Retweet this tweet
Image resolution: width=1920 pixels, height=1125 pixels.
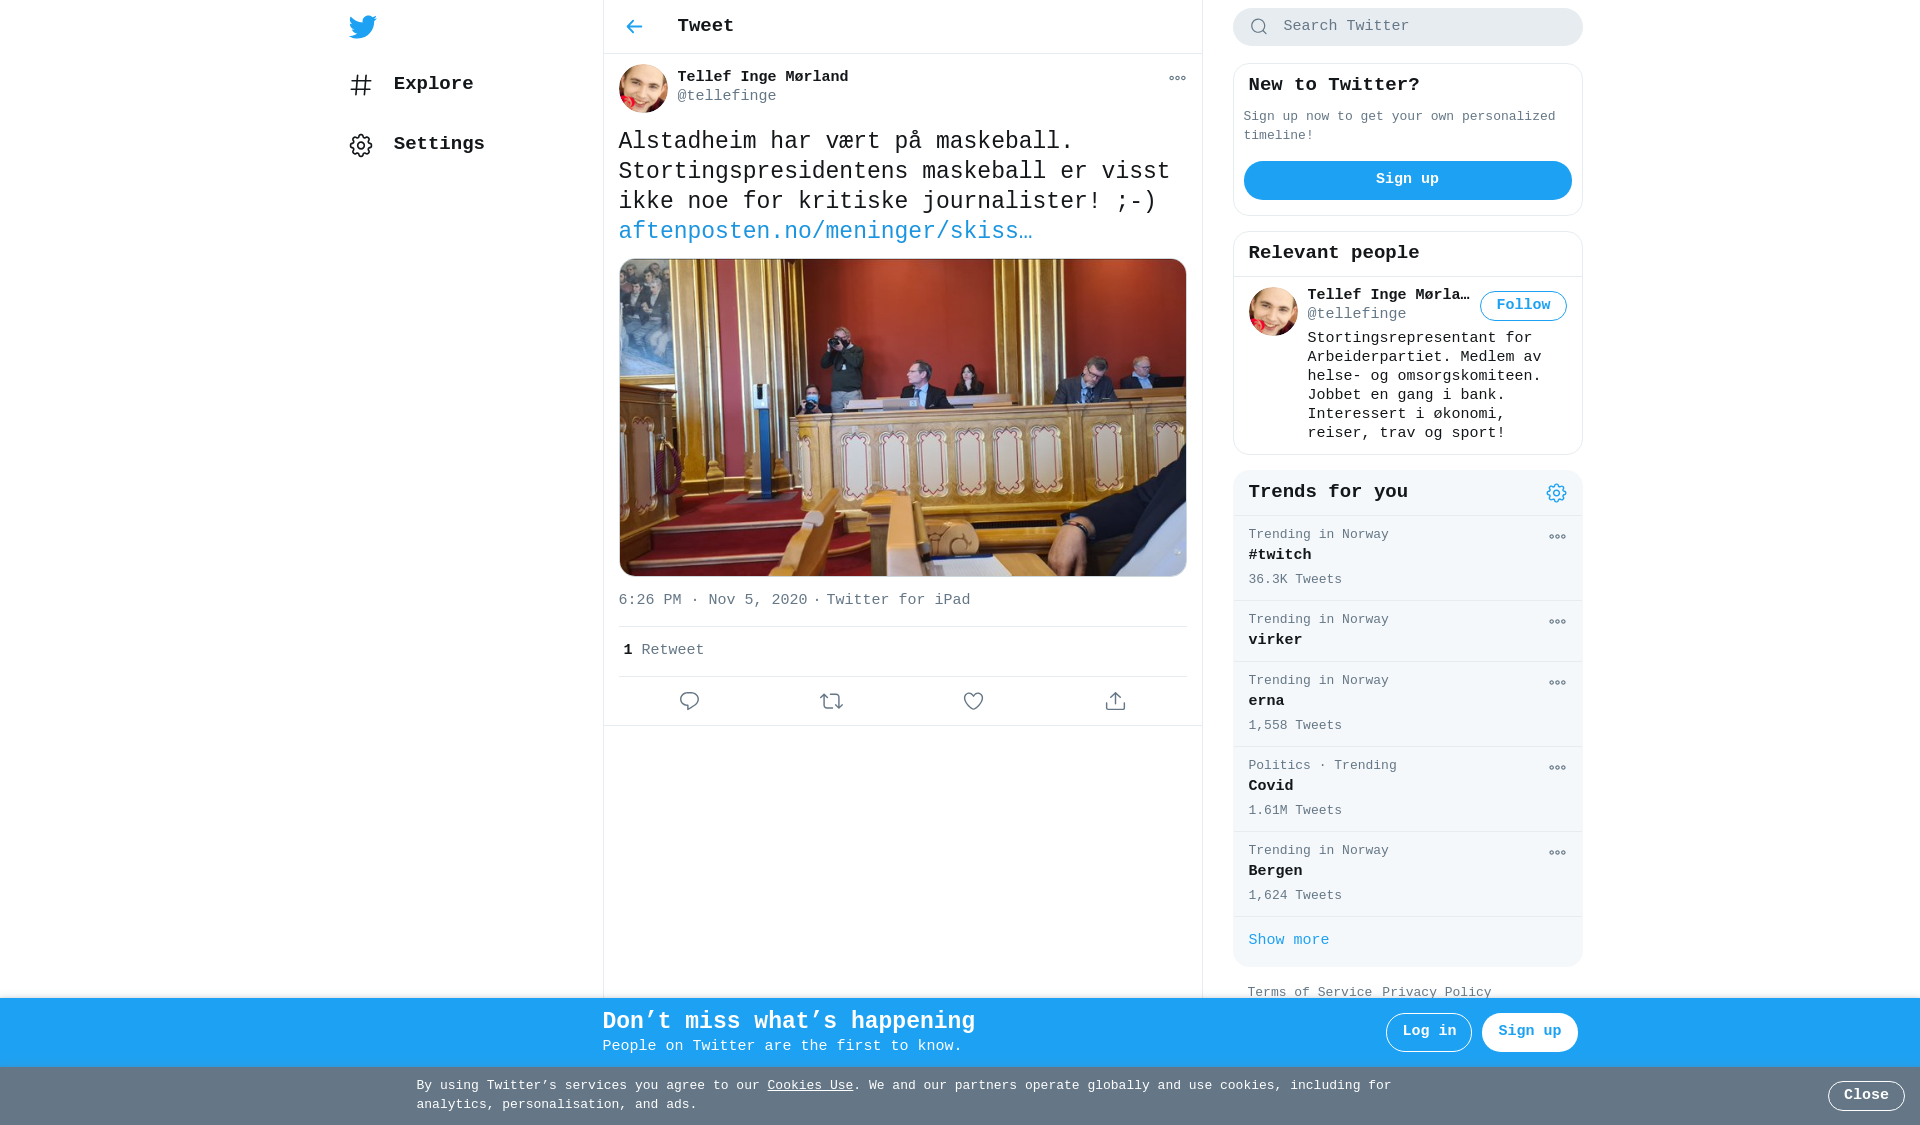pyautogui.click(x=831, y=701)
